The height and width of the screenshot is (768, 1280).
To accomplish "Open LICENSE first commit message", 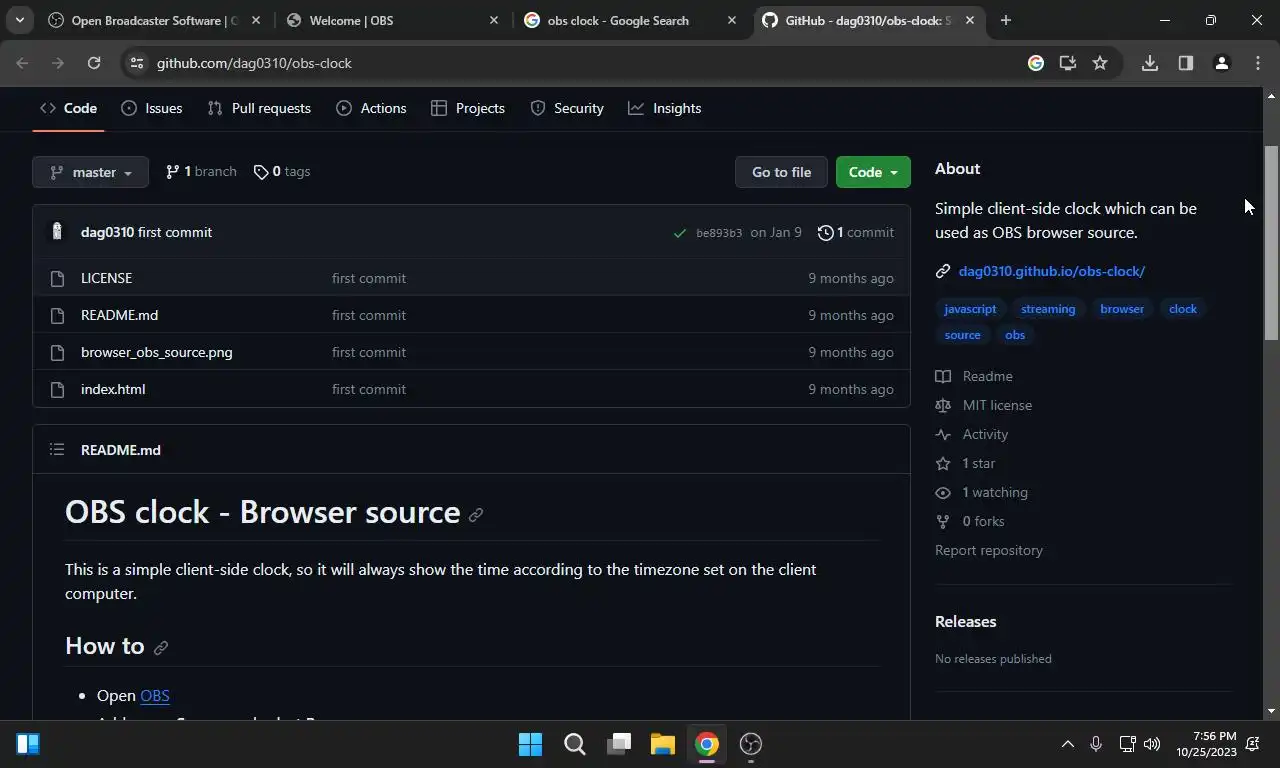I will point(369,278).
